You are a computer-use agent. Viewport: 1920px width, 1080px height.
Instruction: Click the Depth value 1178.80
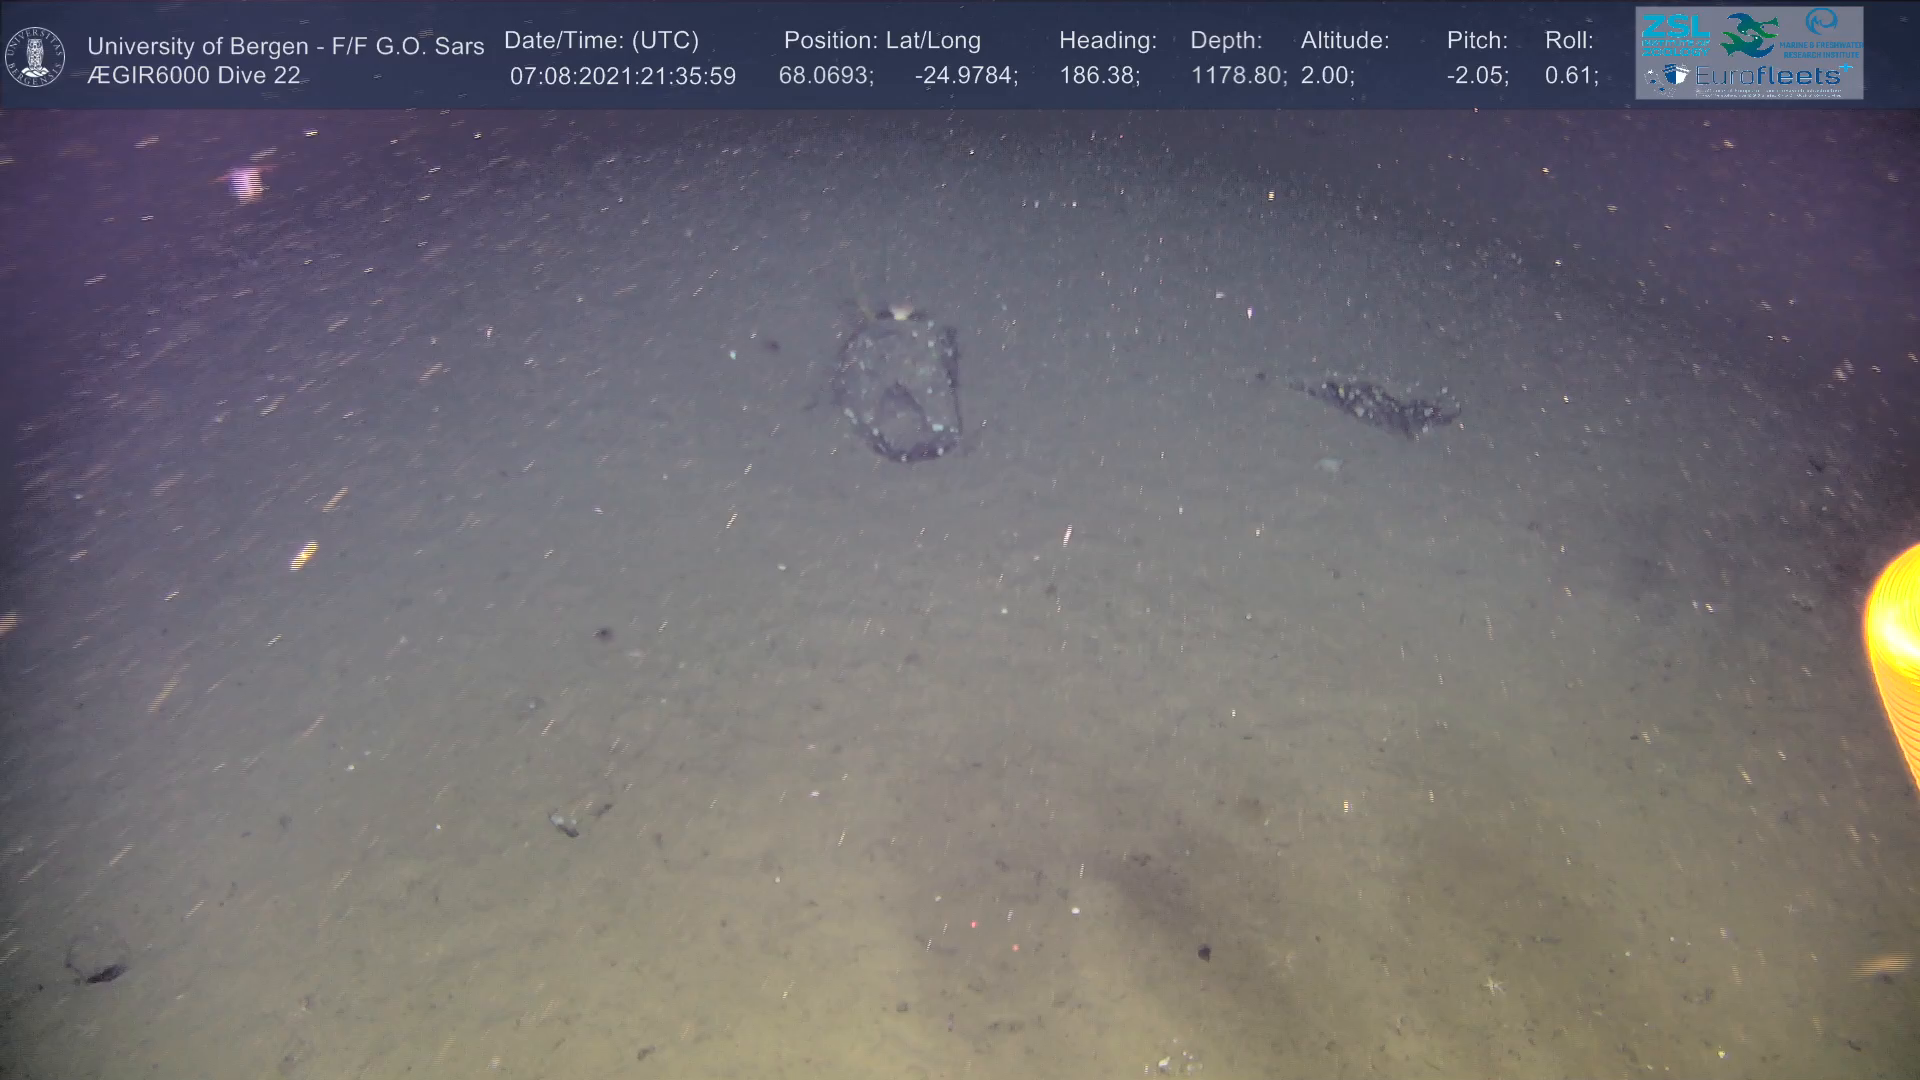[x=1238, y=76]
